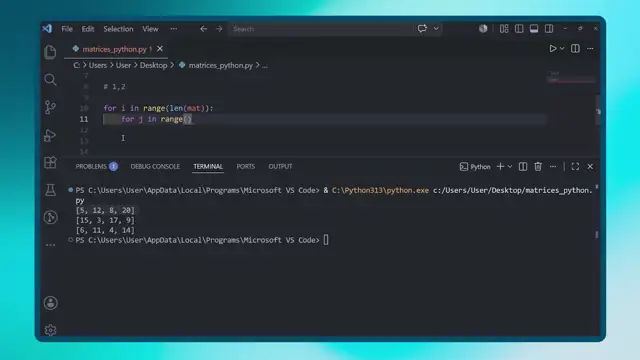Click the breadcrumb ellipsis symbol
The image size is (640, 360).
point(264,65)
